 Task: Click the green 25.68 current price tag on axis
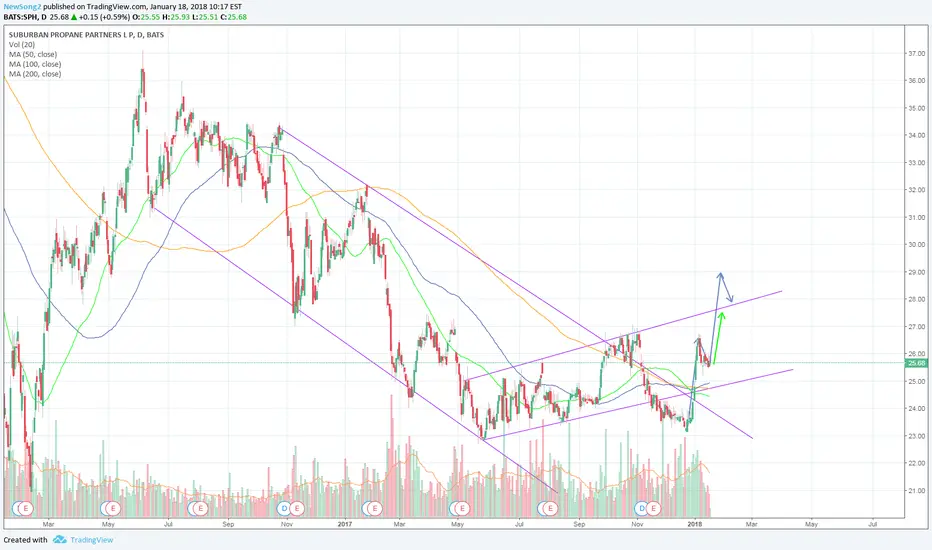[x=917, y=363]
